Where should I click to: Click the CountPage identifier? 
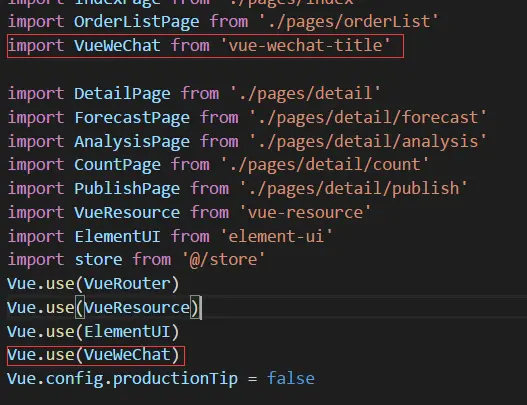(x=117, y=165)
